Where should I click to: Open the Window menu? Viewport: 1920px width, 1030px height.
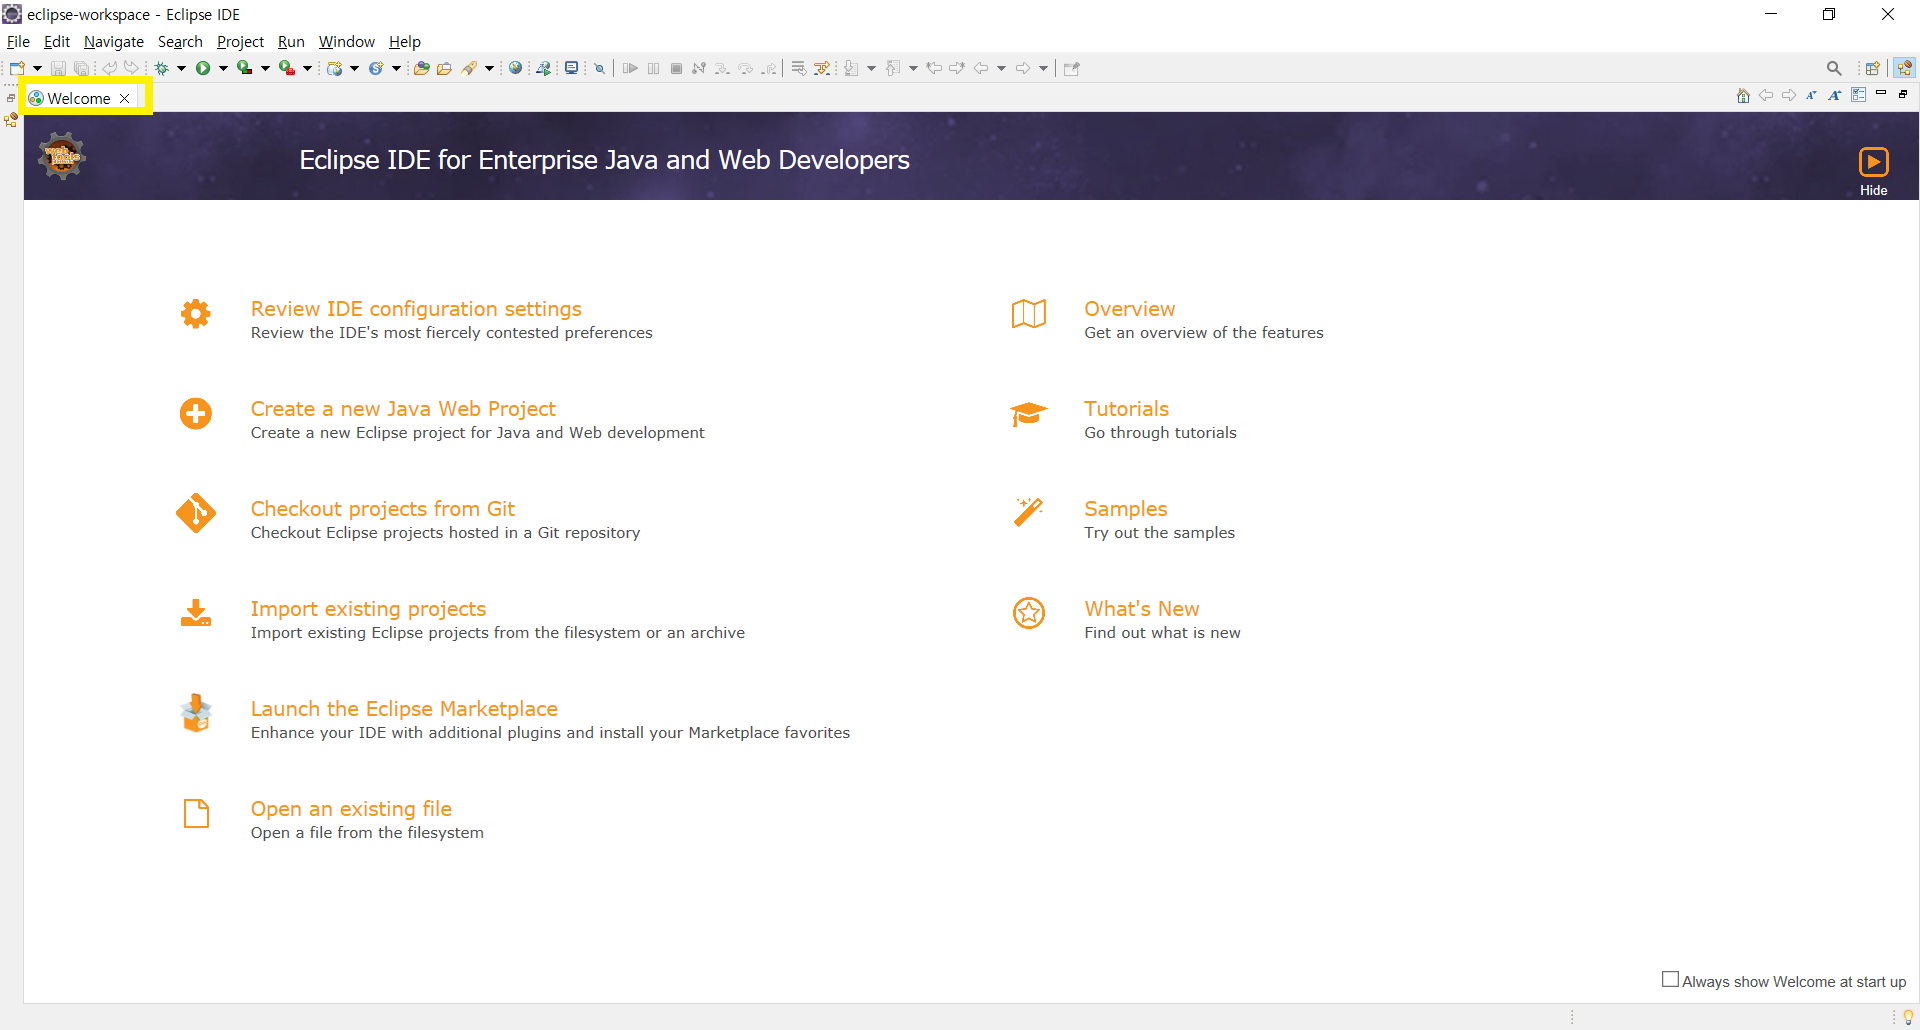[346, 41]
